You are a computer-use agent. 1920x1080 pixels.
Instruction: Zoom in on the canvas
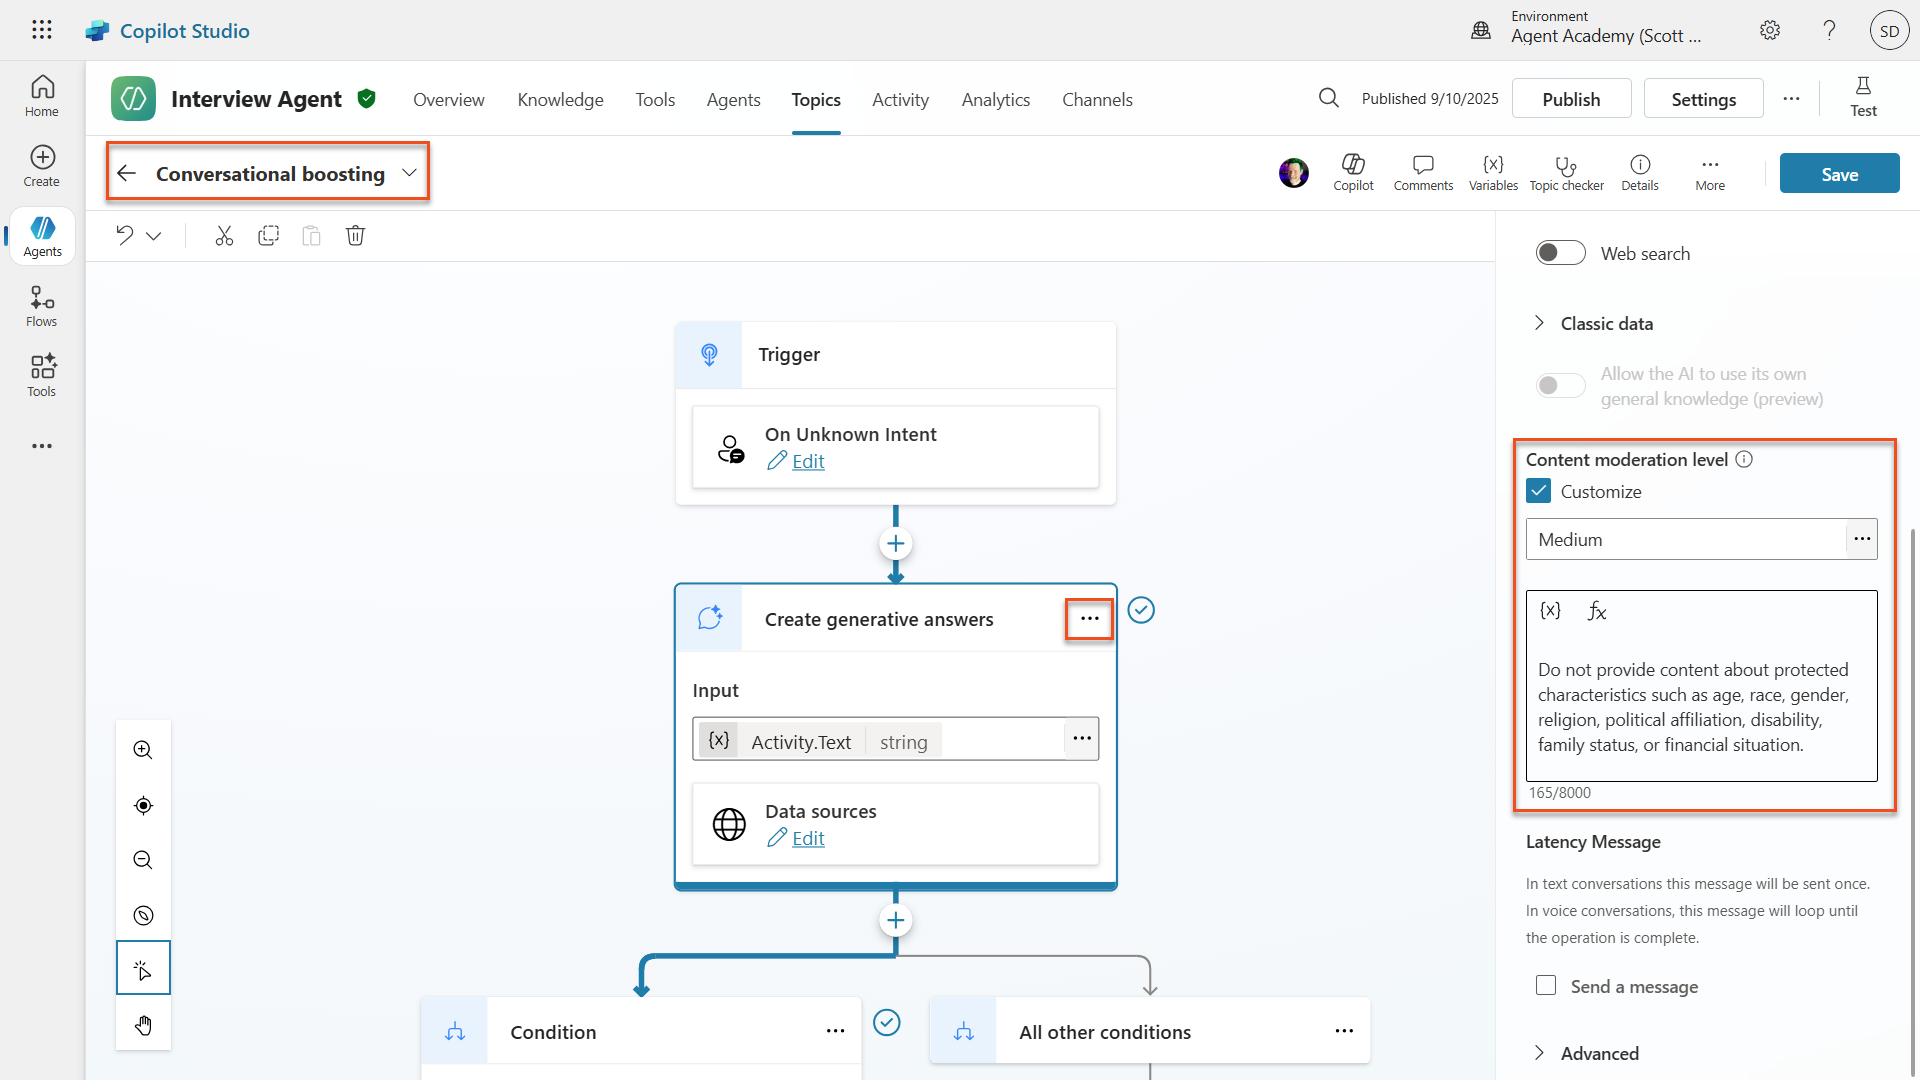[x=143, y=750]
